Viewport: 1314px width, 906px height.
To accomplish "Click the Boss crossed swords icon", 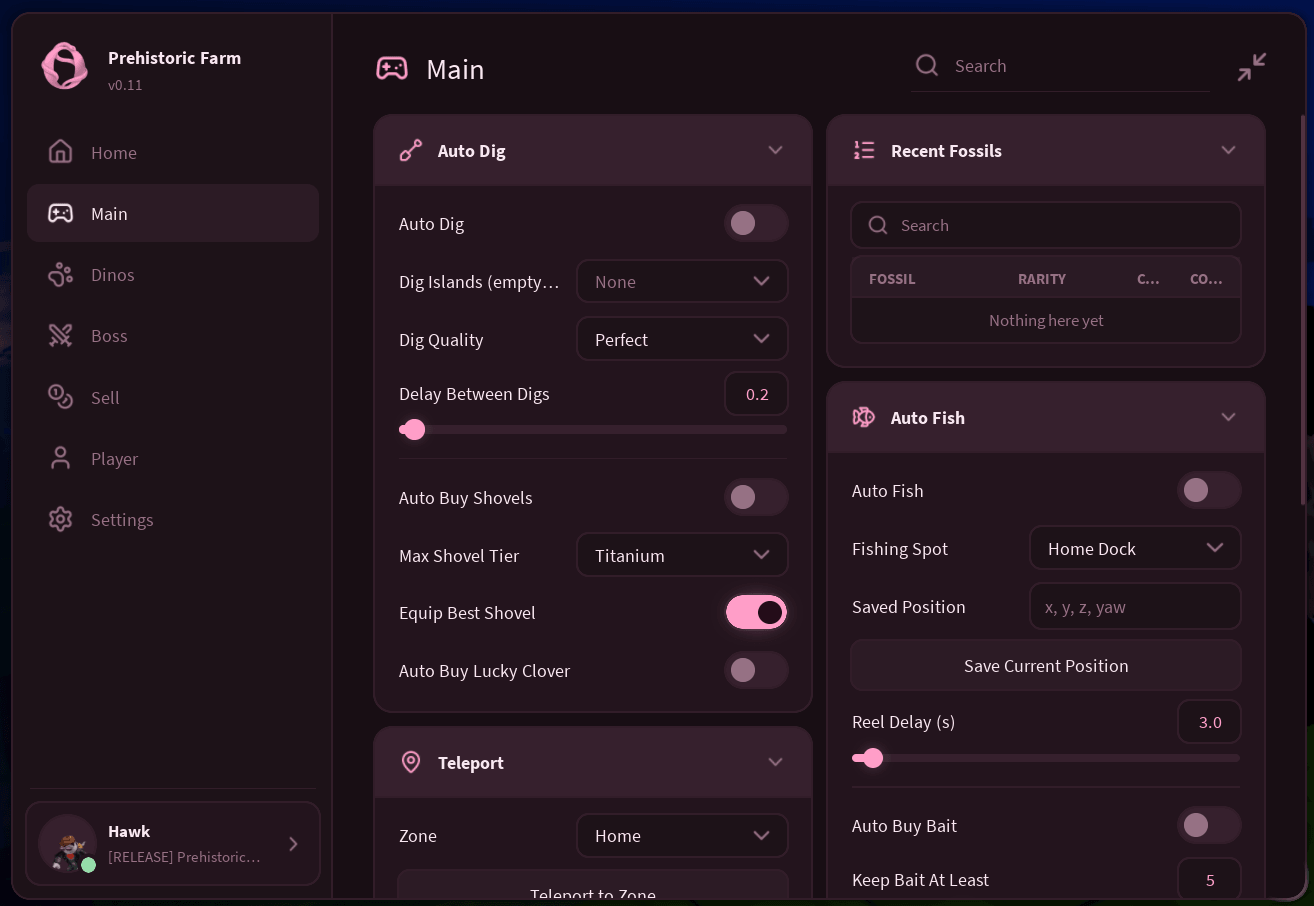I will tap(61, 336).
